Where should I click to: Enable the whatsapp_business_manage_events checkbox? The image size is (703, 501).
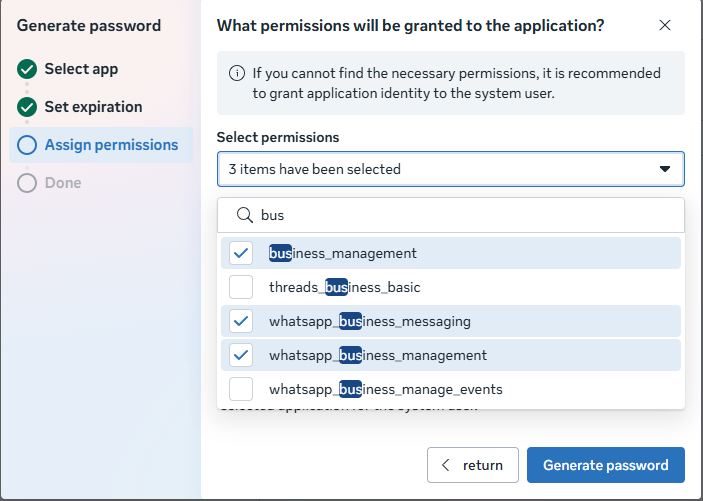(241, 389)
